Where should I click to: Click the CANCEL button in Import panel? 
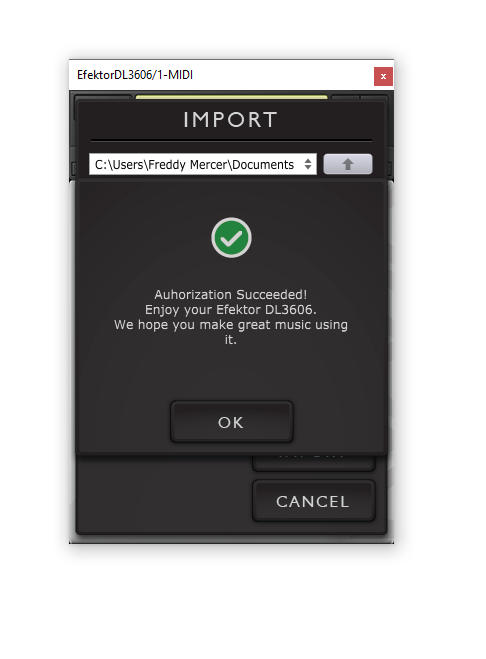314,501
